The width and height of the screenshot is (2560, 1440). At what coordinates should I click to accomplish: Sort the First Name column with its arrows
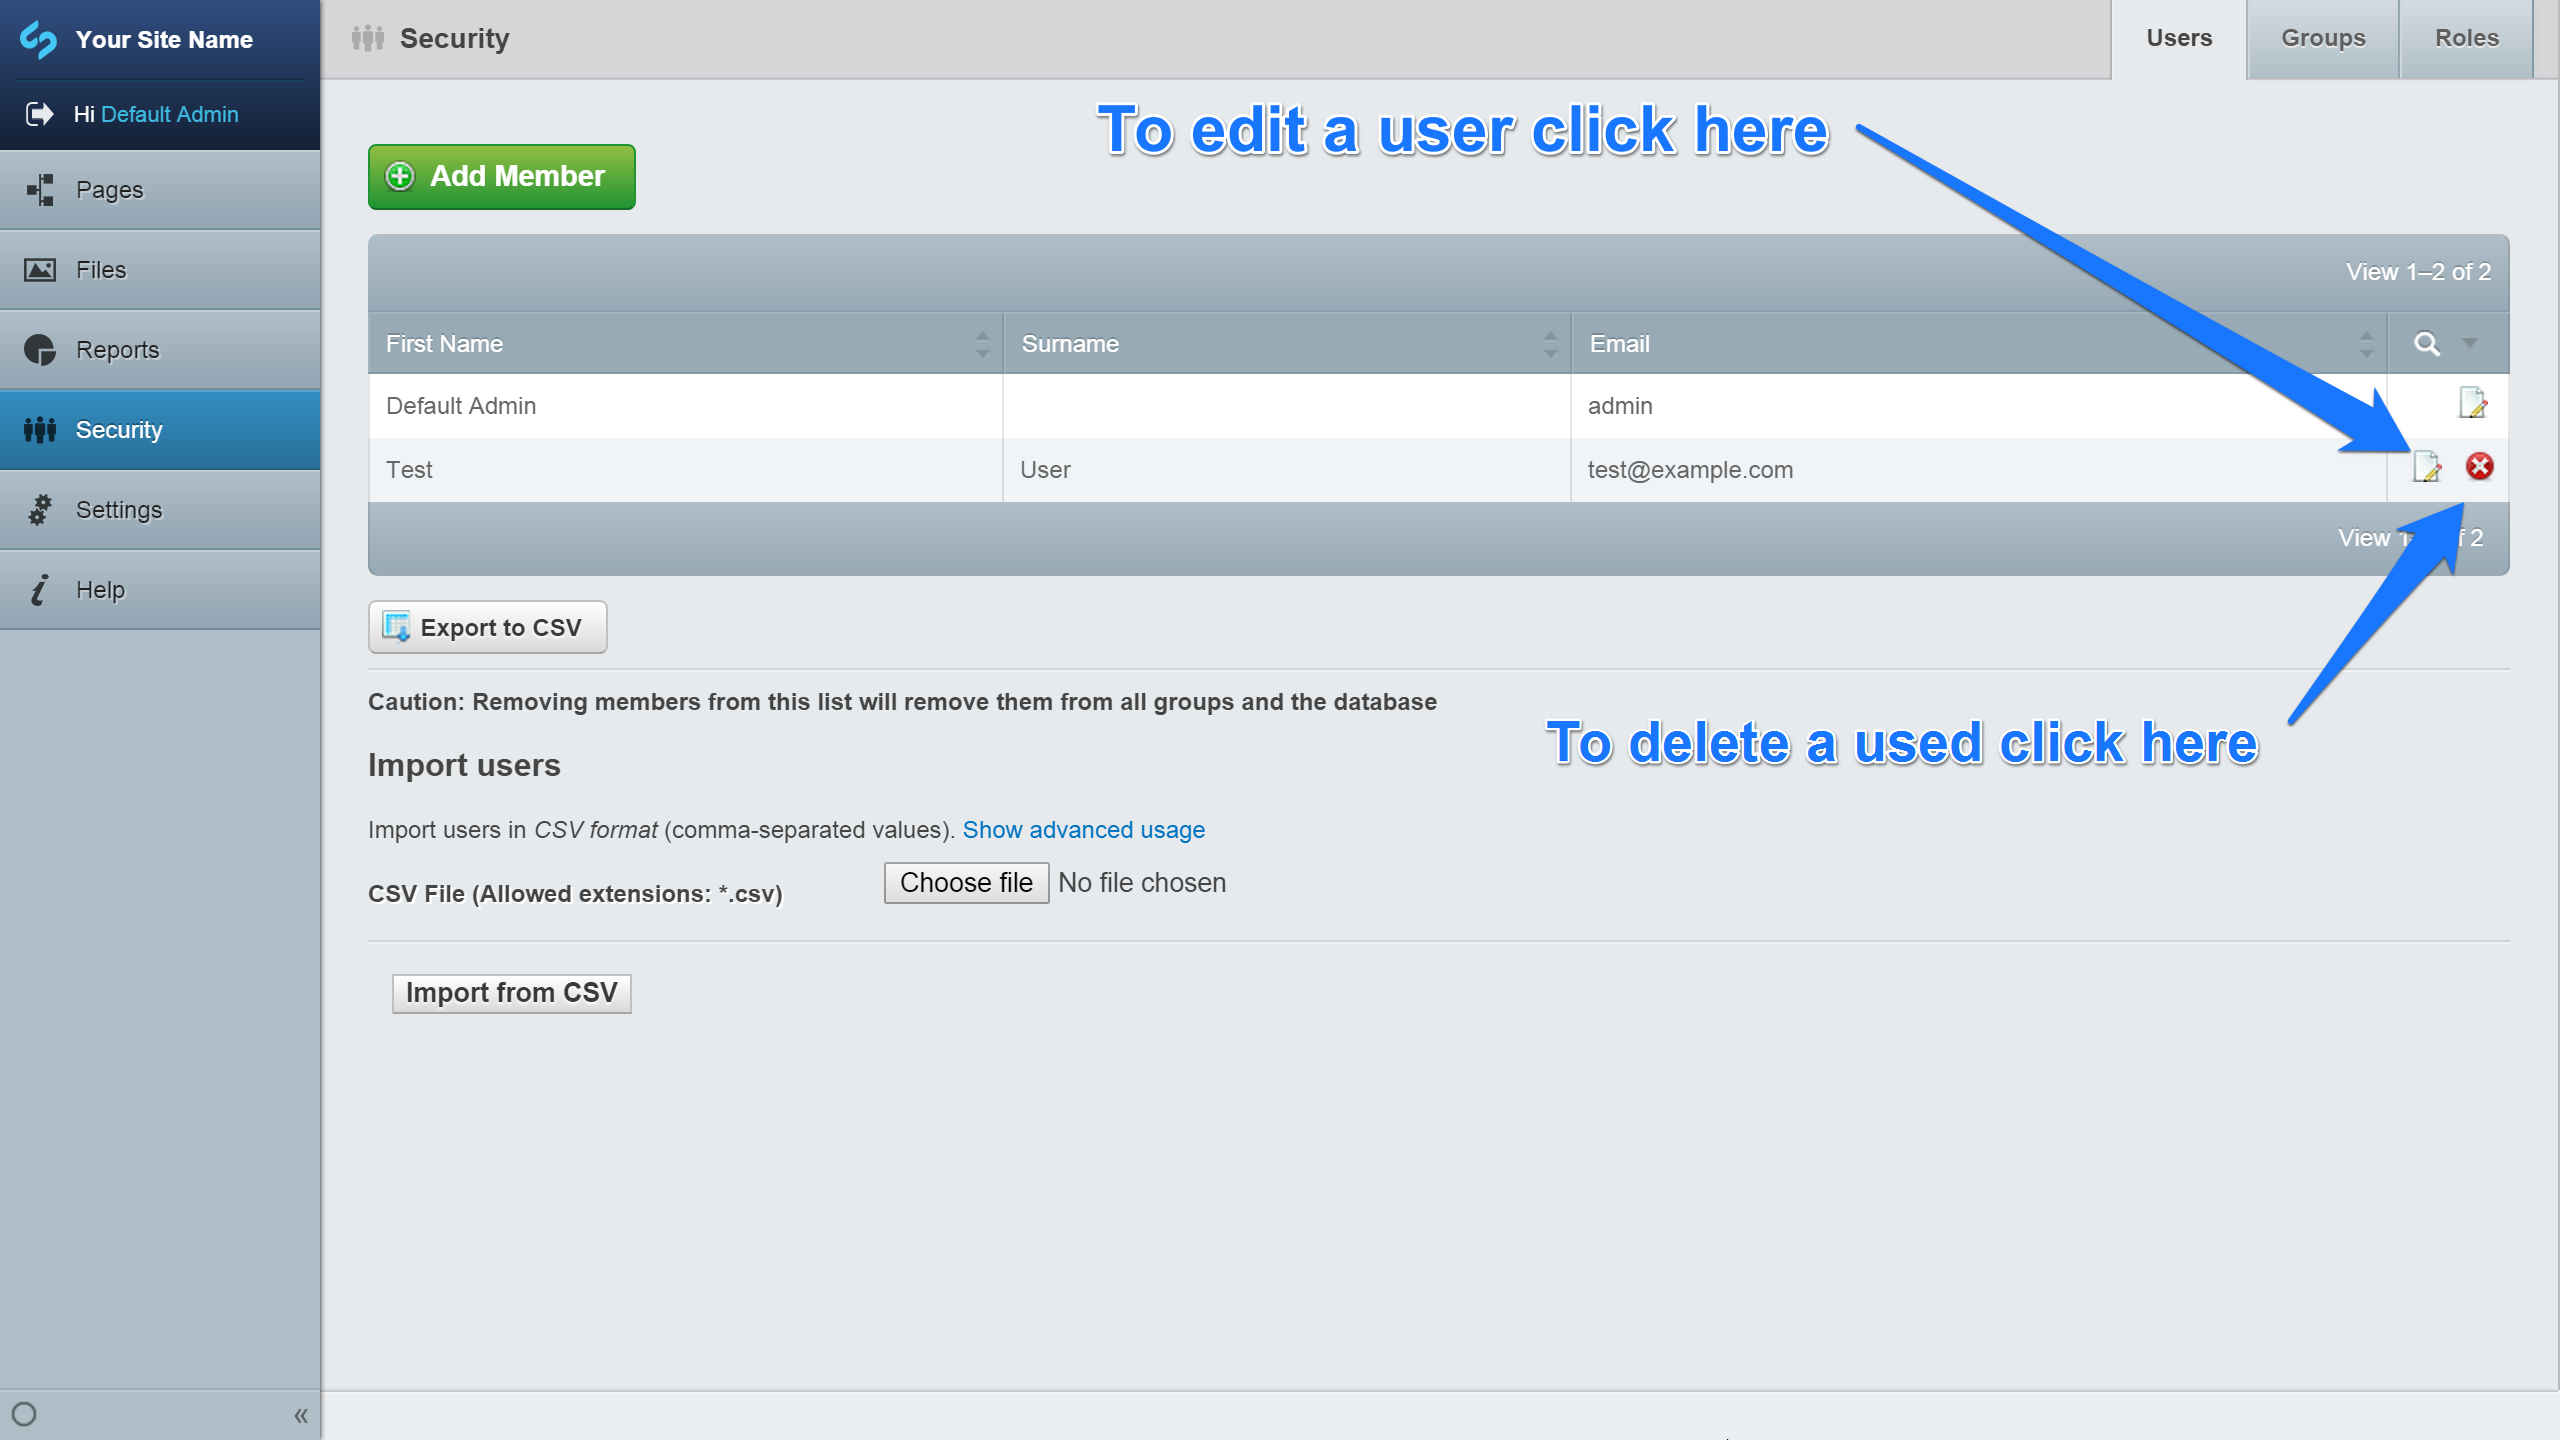(x=981, y=343)
